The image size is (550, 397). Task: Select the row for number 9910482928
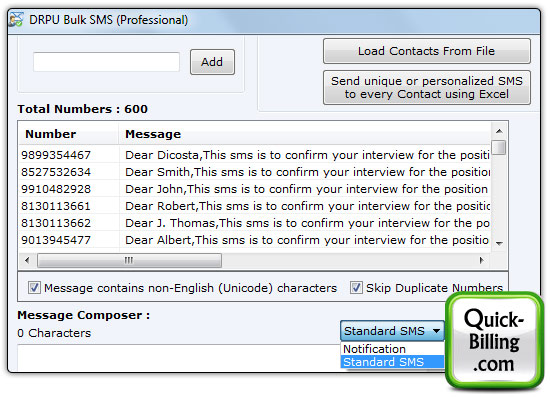(x=255, y=189)
